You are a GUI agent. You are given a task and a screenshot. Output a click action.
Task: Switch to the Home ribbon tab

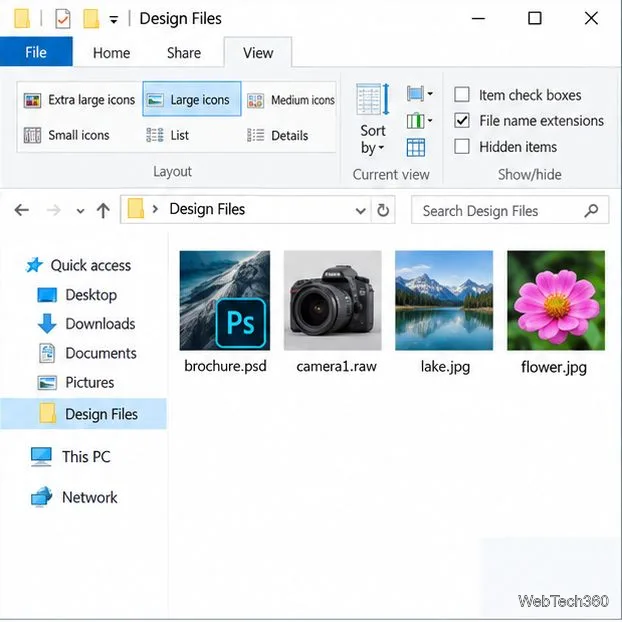pos(111,53)
